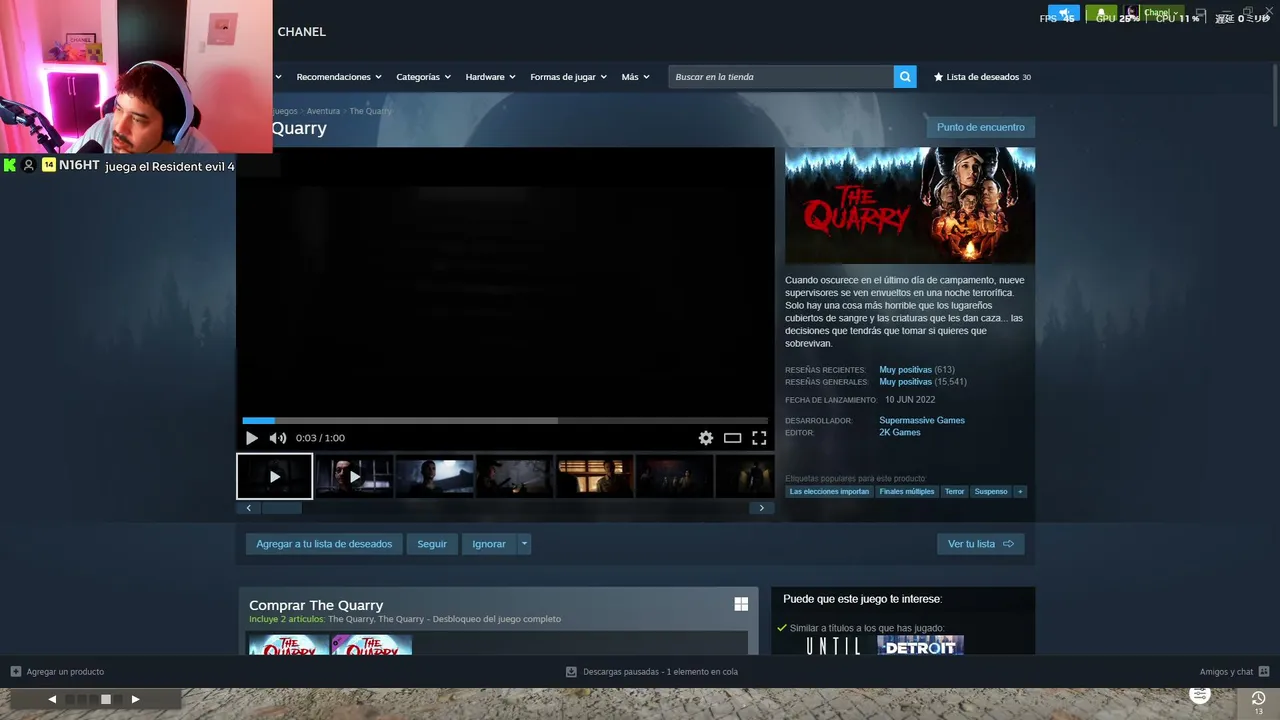Image resolution: width=1280 pixels, height=720 pixels.
Task: Click the add product plus icon
Action: 16,672
